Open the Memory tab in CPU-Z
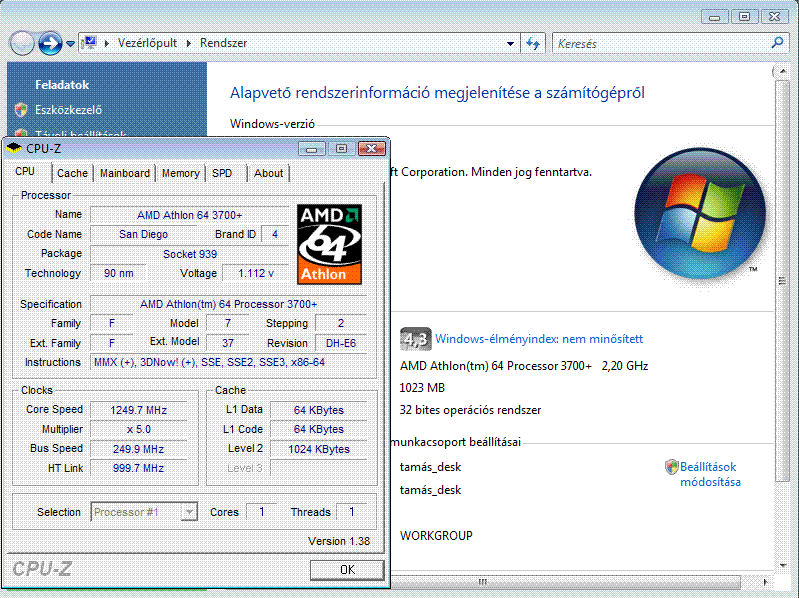Screen dimensions: 799x598 (x=180, y=173)
